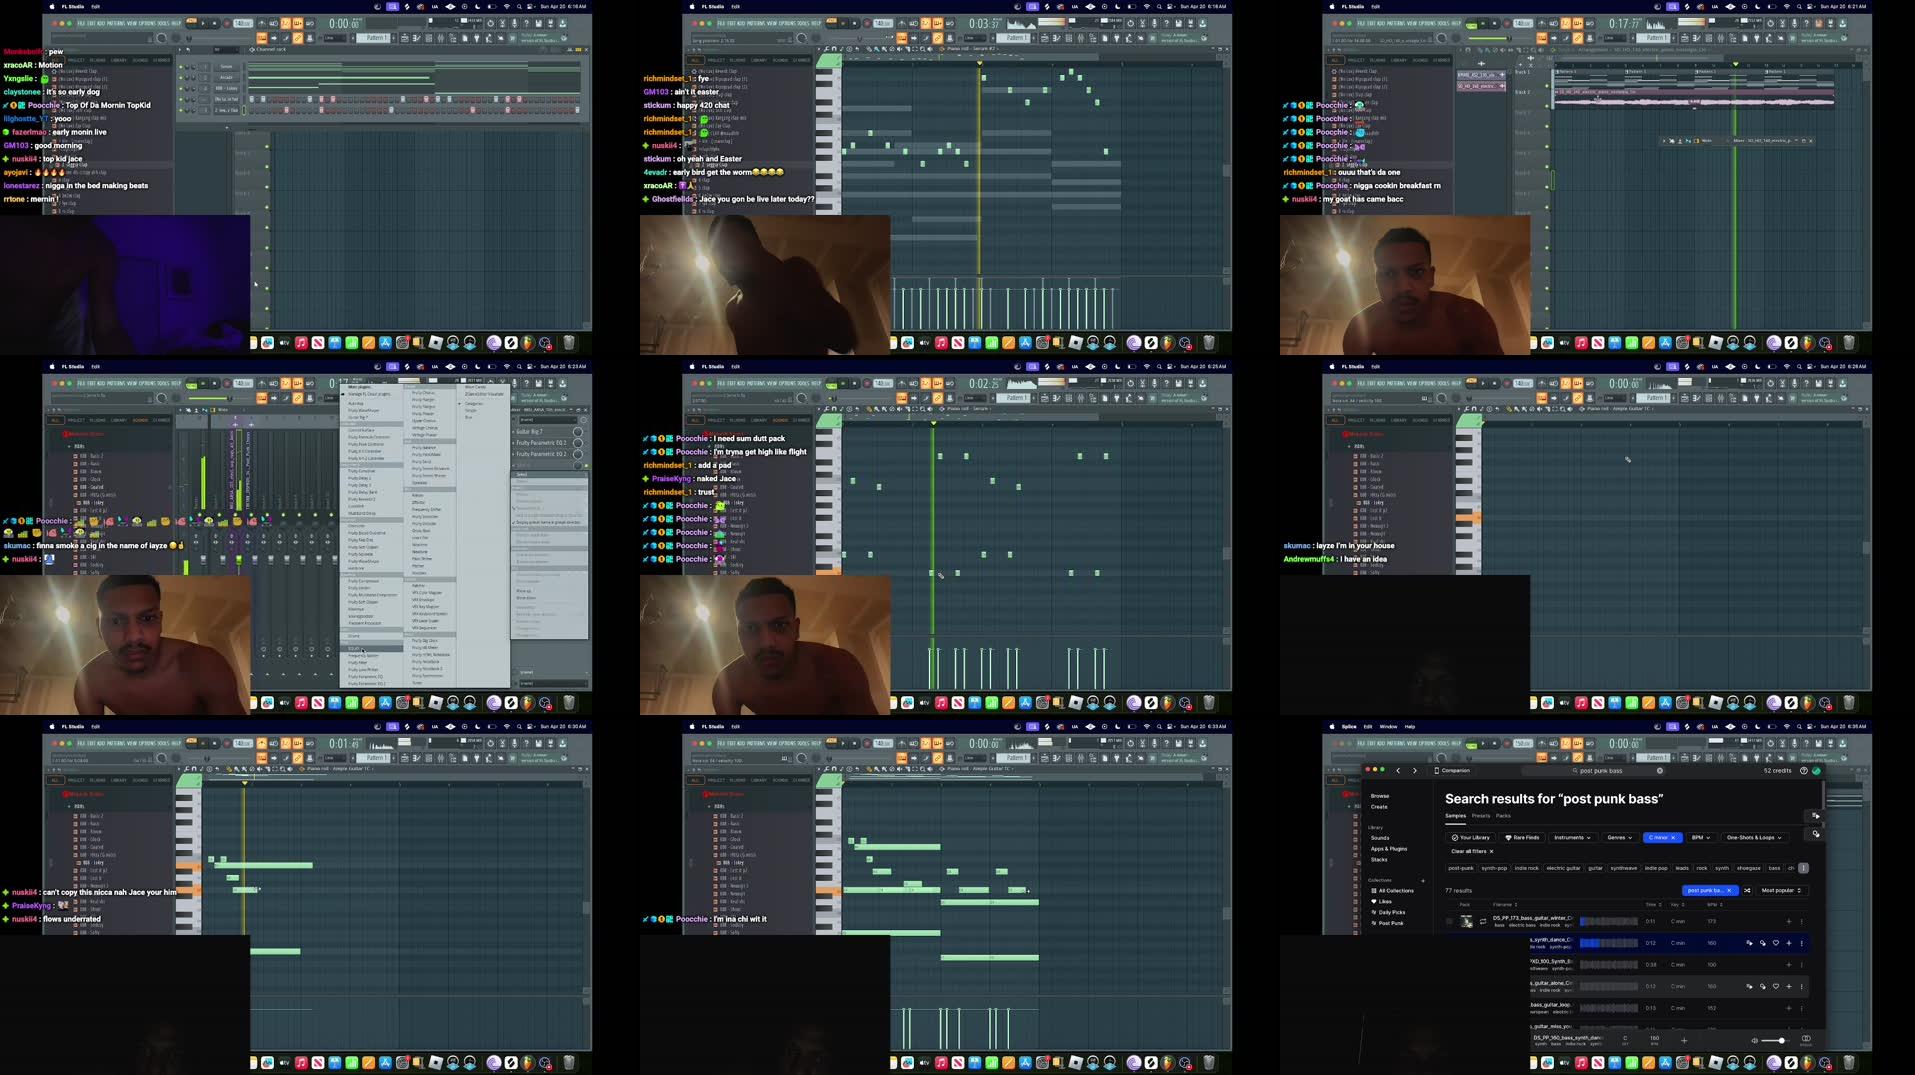Toggle the Rare Finds filter in Splice

1523,838
